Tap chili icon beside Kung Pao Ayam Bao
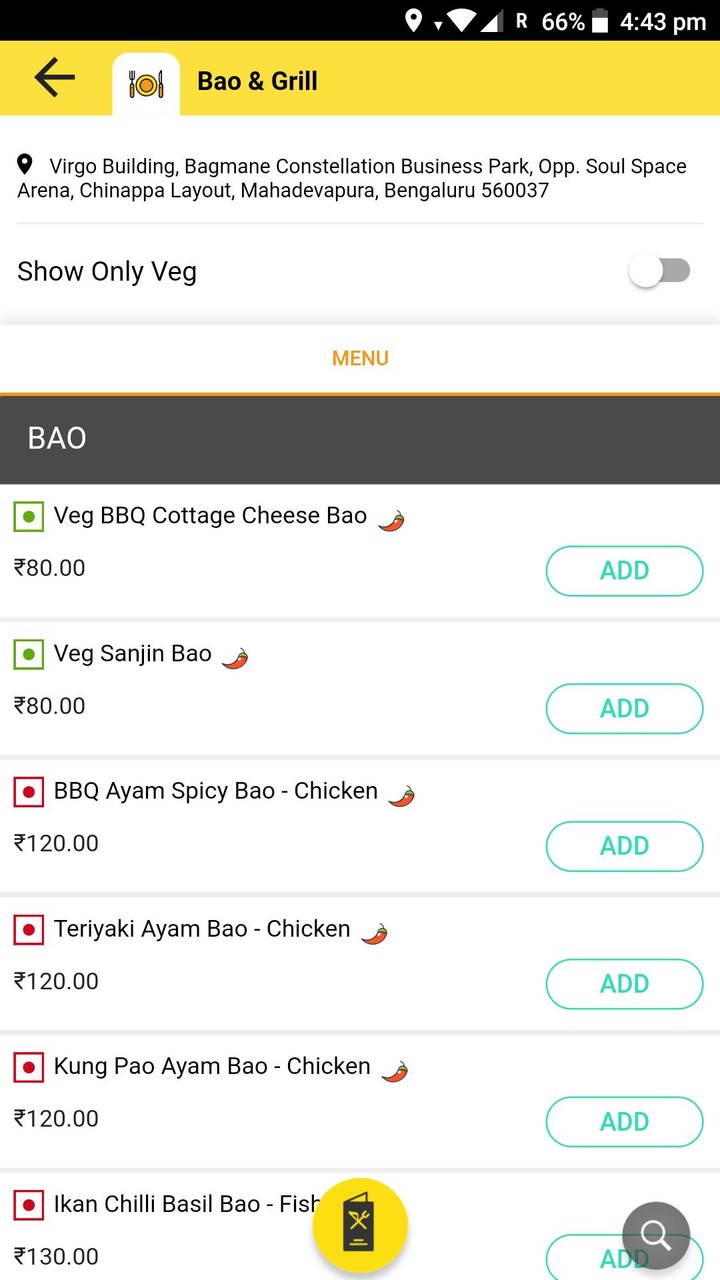 pos(395,1070)
